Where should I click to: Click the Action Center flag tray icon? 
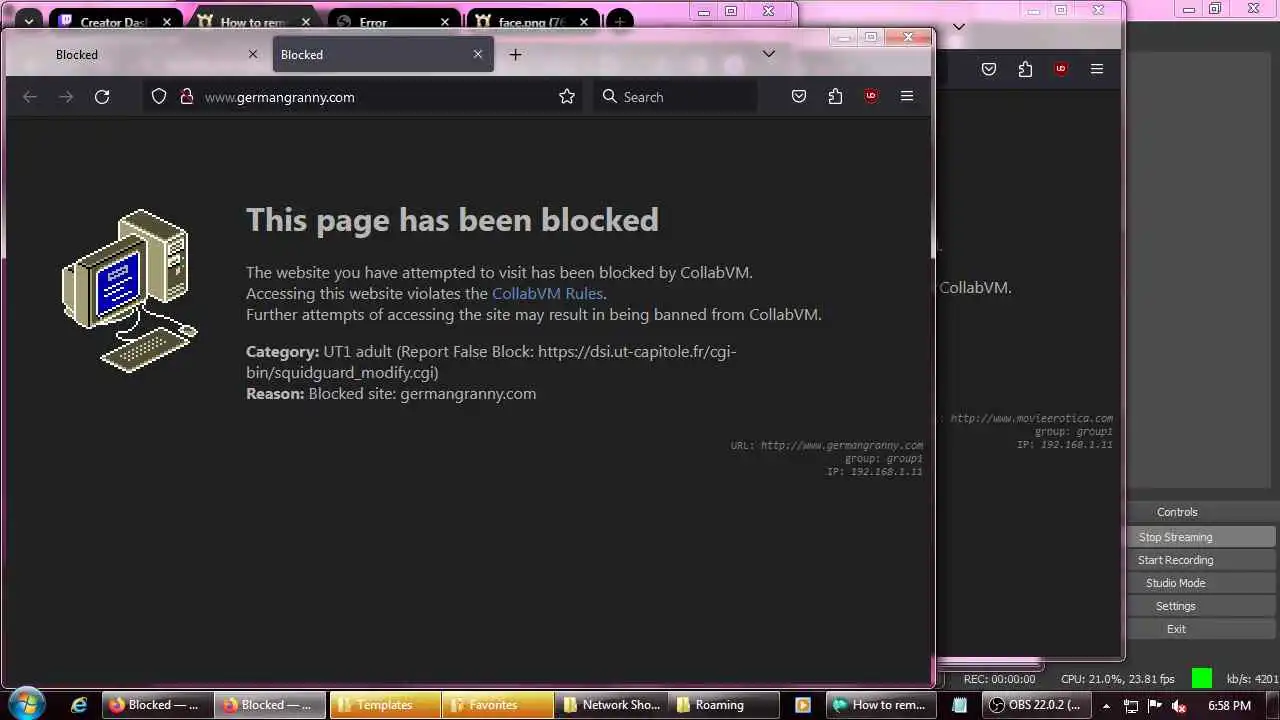1155,706
